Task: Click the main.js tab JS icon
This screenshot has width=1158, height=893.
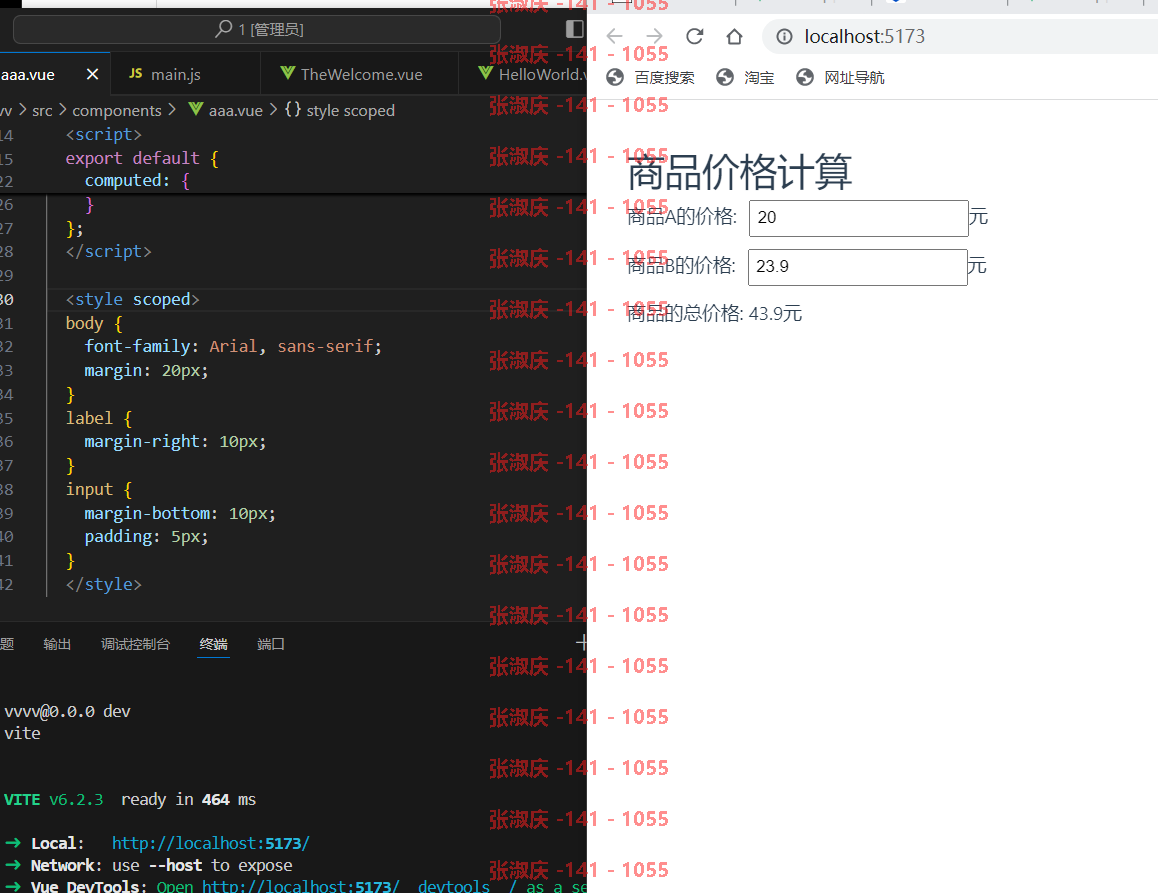Action: pos(136,73)
